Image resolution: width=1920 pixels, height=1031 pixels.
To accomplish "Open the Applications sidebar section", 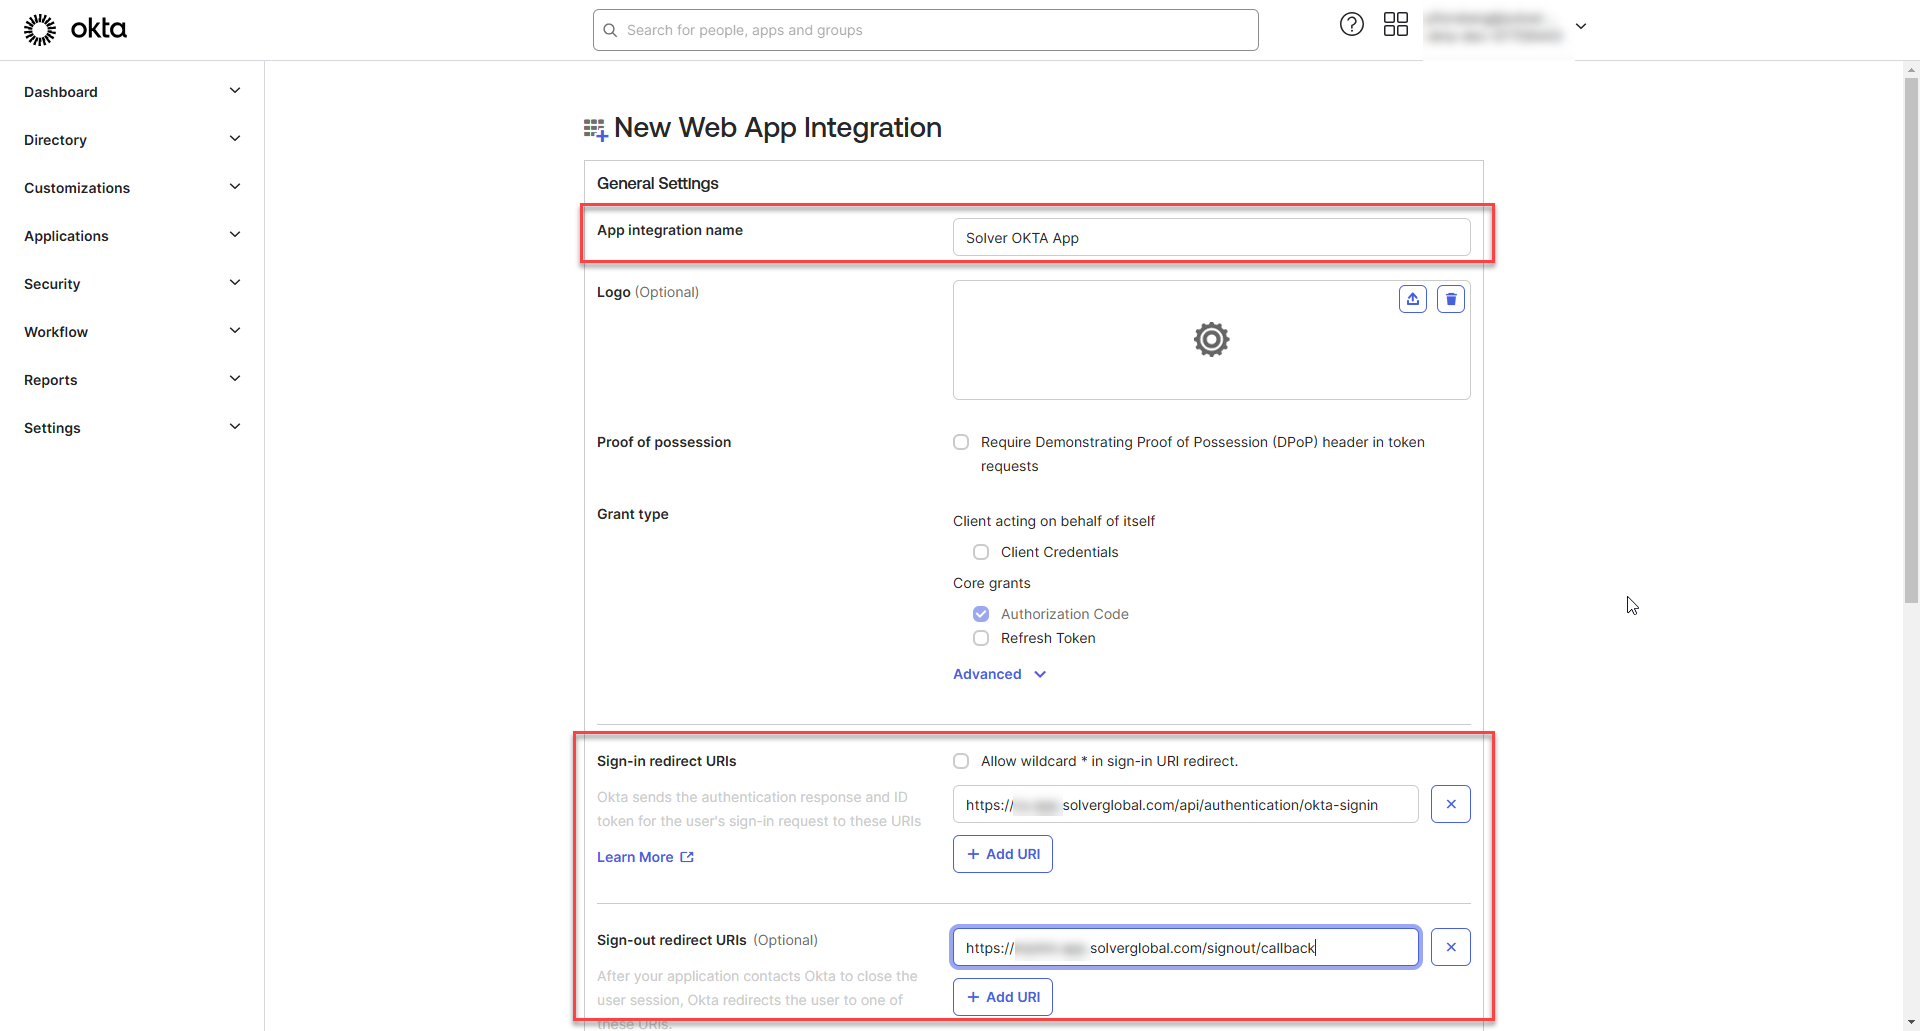I will [132, 236].
